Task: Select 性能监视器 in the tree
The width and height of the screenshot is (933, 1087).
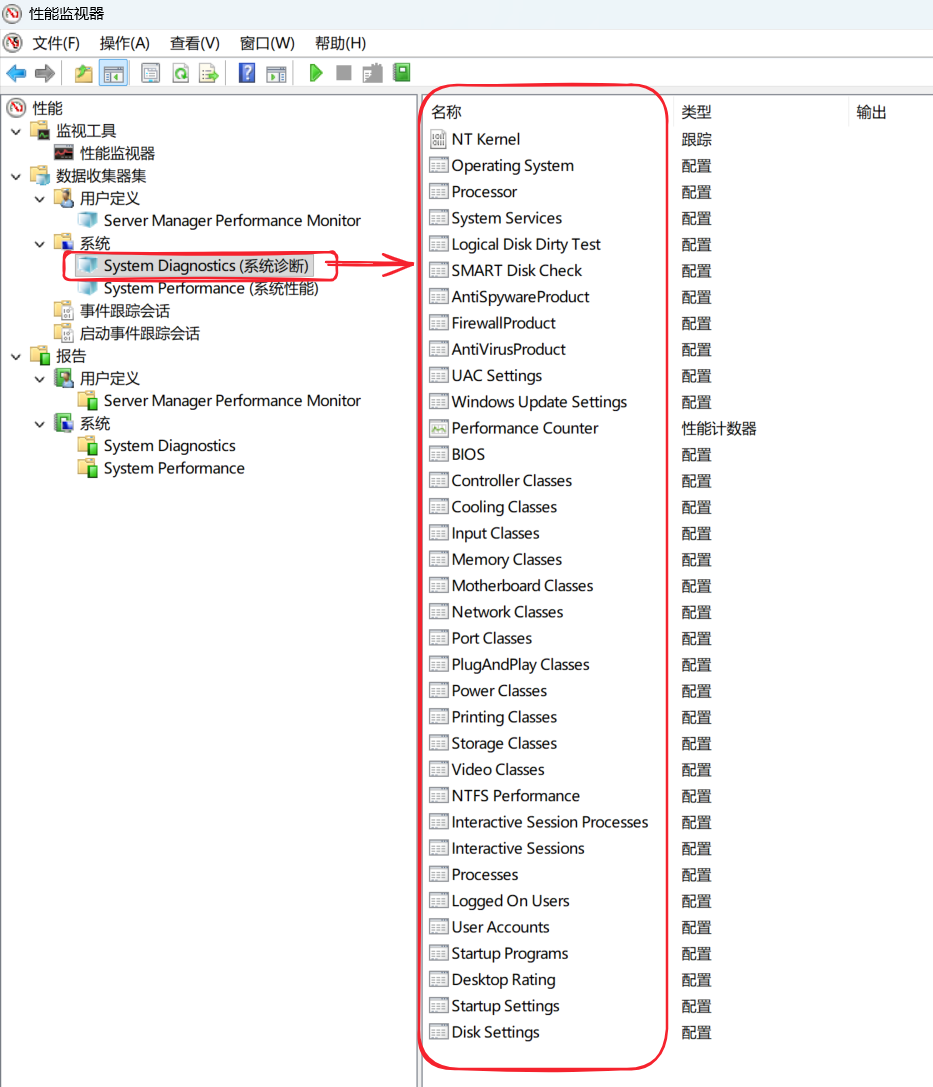Action: pos(117,153)
